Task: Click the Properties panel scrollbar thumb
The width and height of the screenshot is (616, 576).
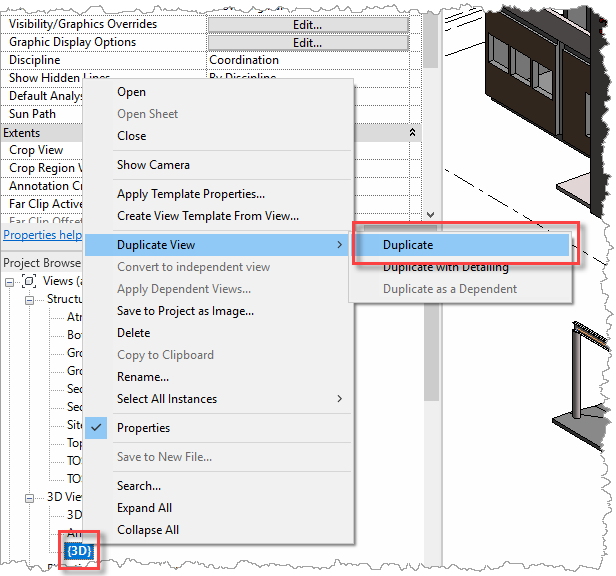Action: point(431,41)
